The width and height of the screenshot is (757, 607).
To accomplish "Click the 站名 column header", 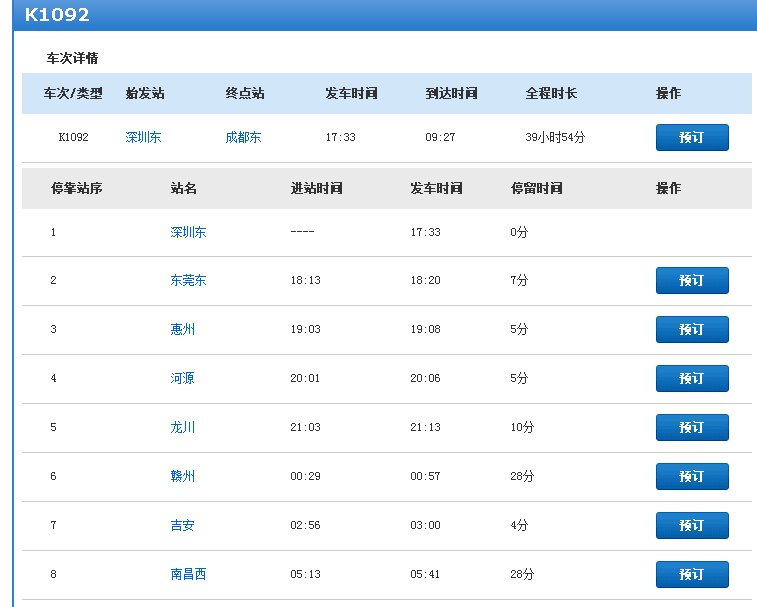I will tap(183, 188).
